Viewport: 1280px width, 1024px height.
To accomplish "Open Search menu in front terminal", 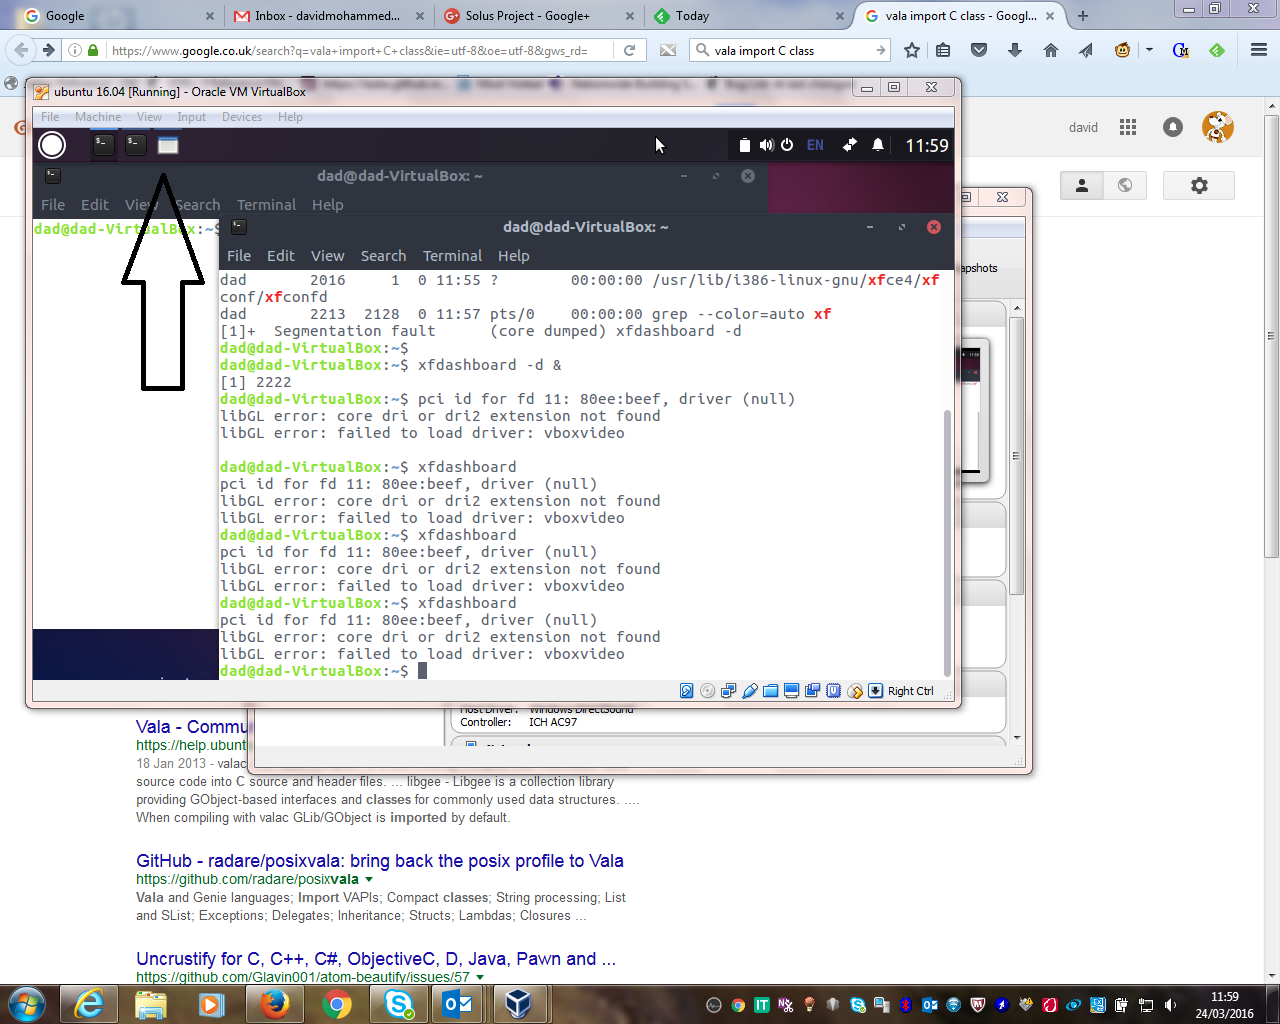I will point(383,256).
